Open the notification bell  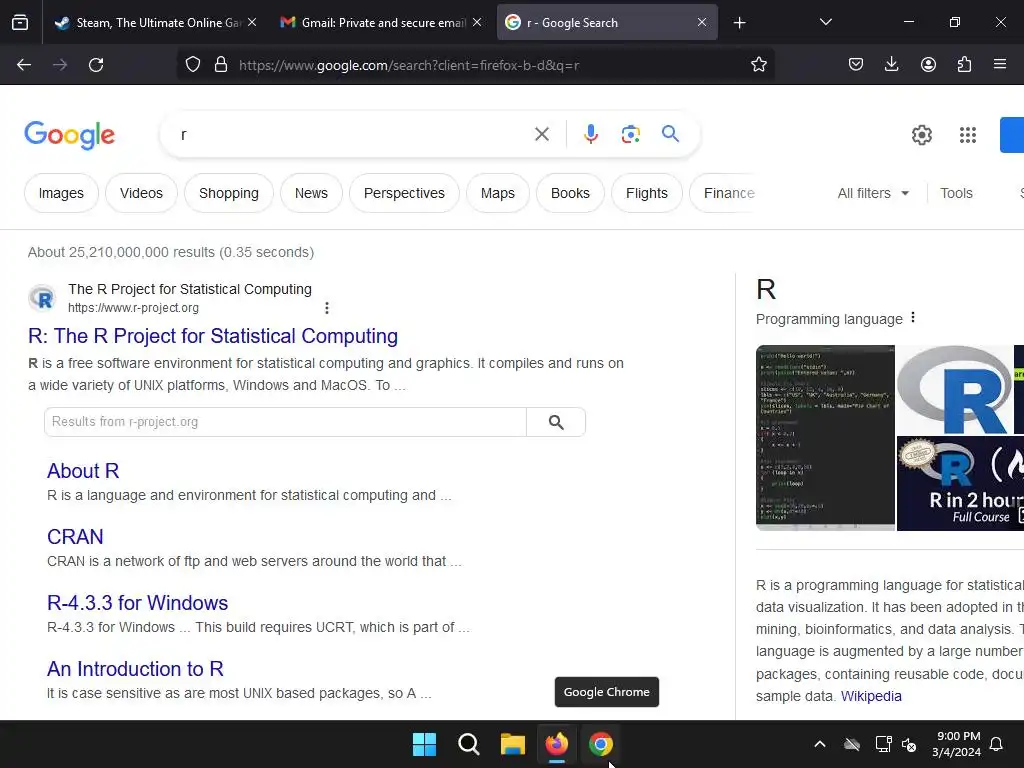tap(996, 744)
